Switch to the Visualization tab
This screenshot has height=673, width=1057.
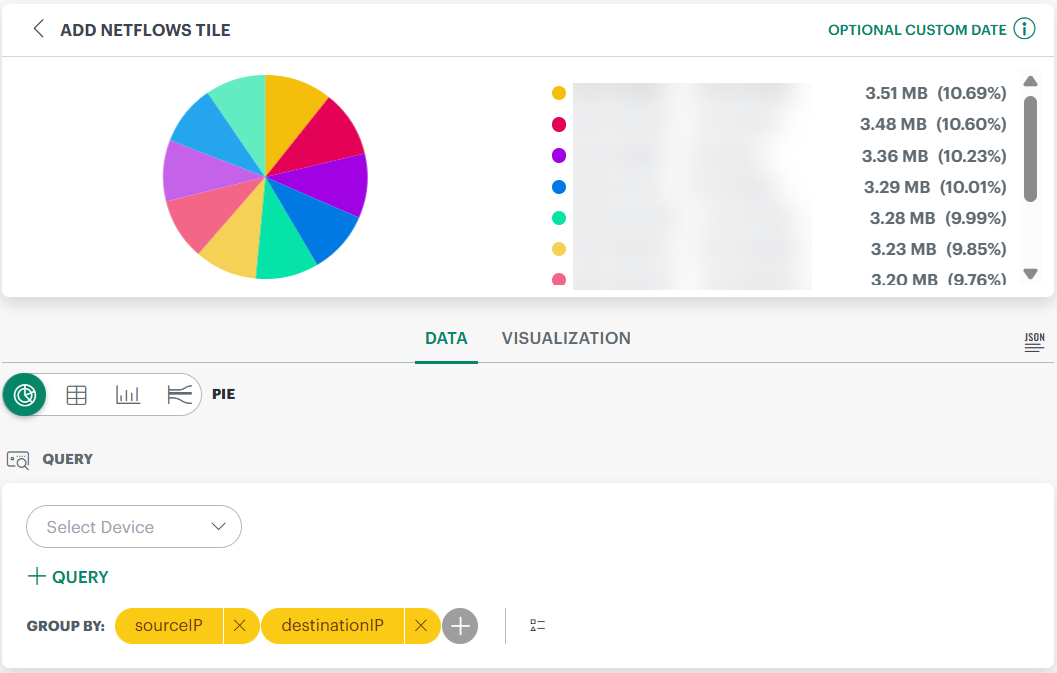[566, 338]
